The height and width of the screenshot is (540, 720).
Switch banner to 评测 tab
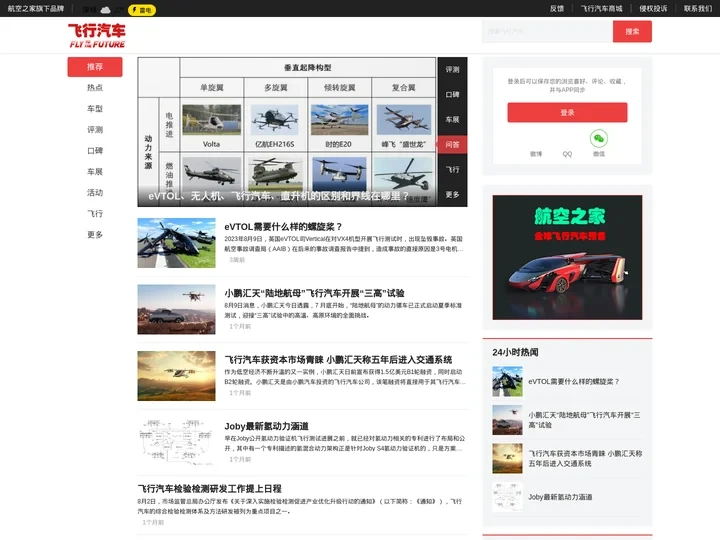point(452,69)
